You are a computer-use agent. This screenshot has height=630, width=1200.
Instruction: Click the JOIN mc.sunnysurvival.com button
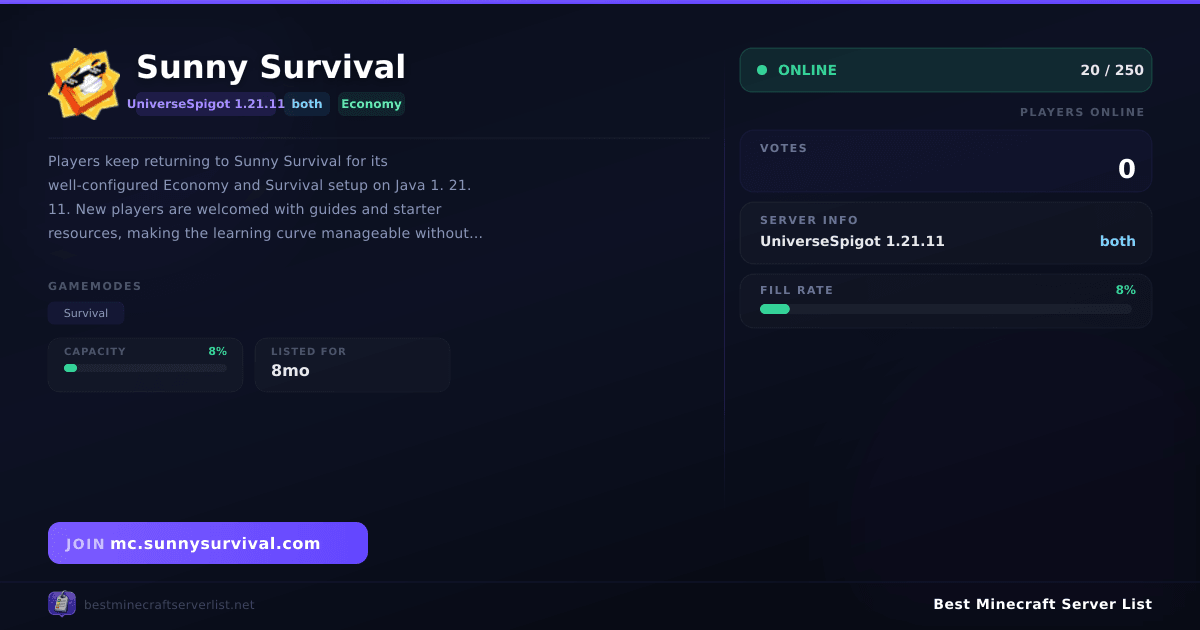208,543
